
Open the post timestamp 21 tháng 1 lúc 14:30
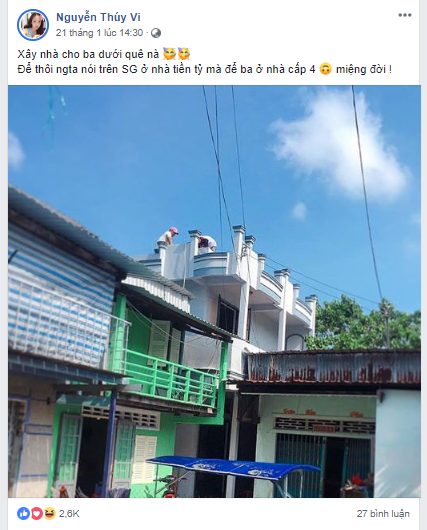[100, 33]
